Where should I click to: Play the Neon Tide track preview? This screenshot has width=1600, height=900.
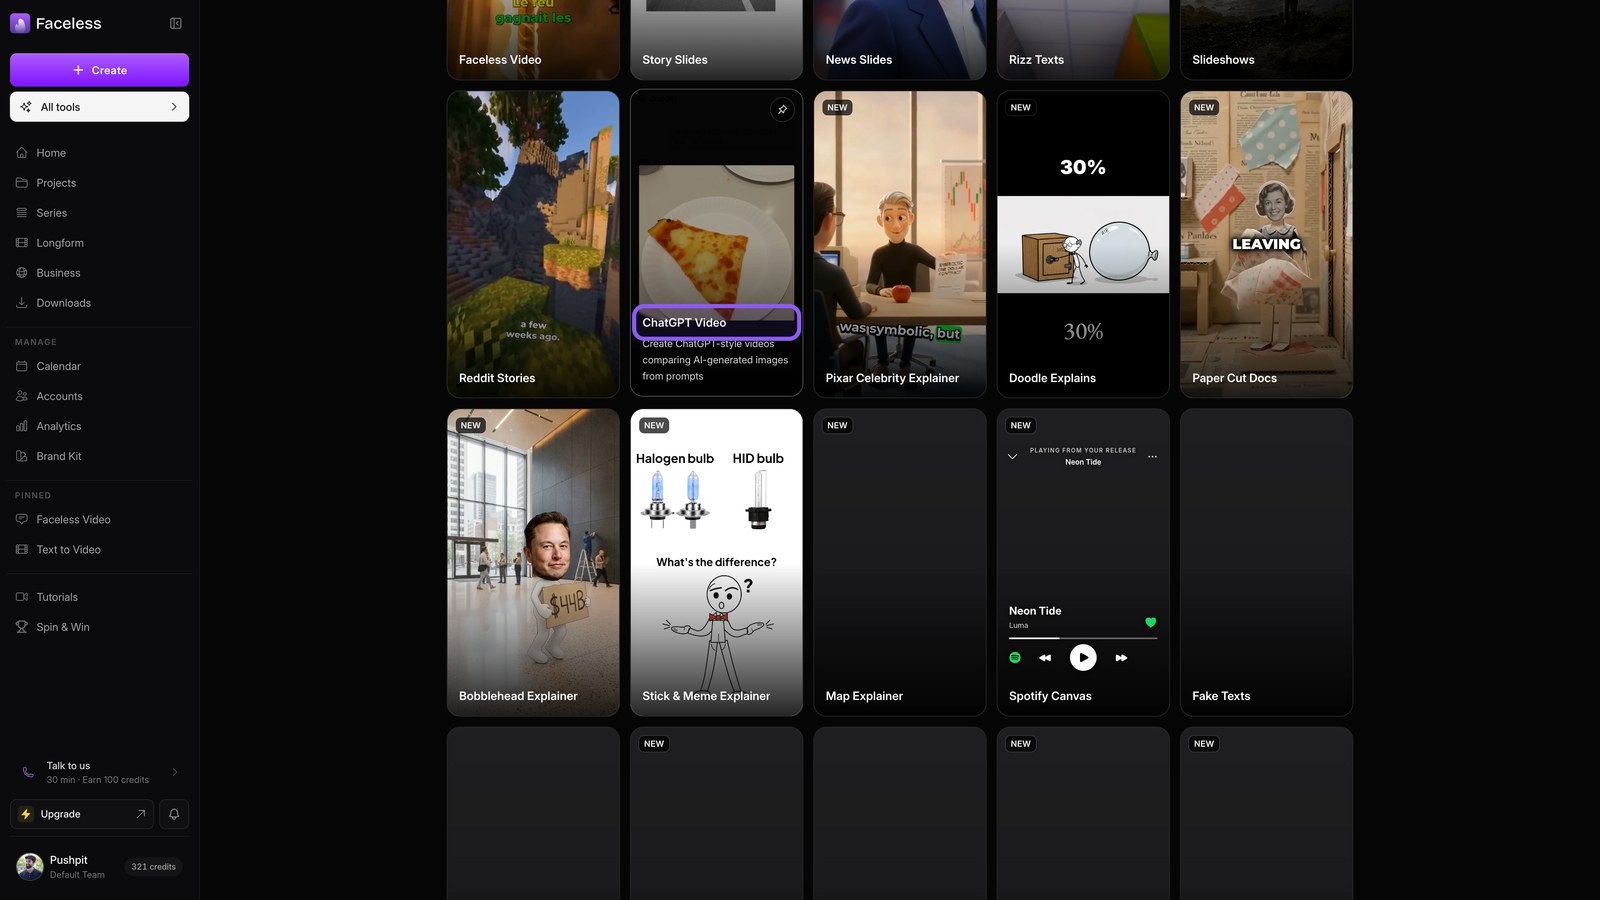(x=1083, y=657)
